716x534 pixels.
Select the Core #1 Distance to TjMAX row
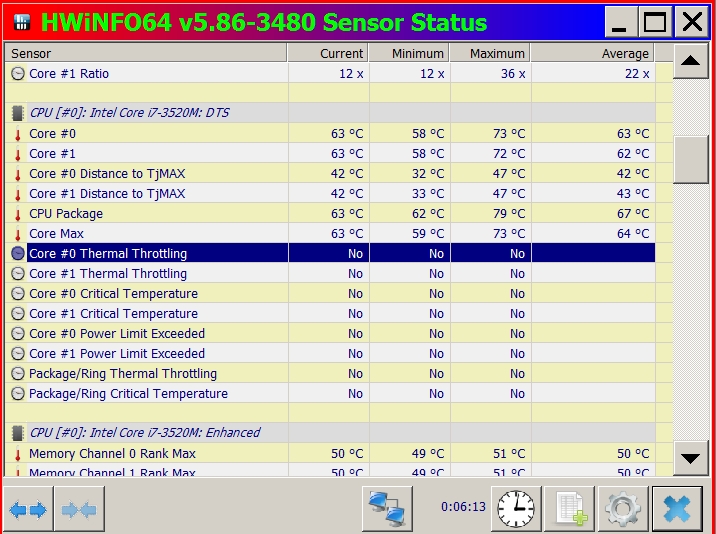tap(330, 194)
